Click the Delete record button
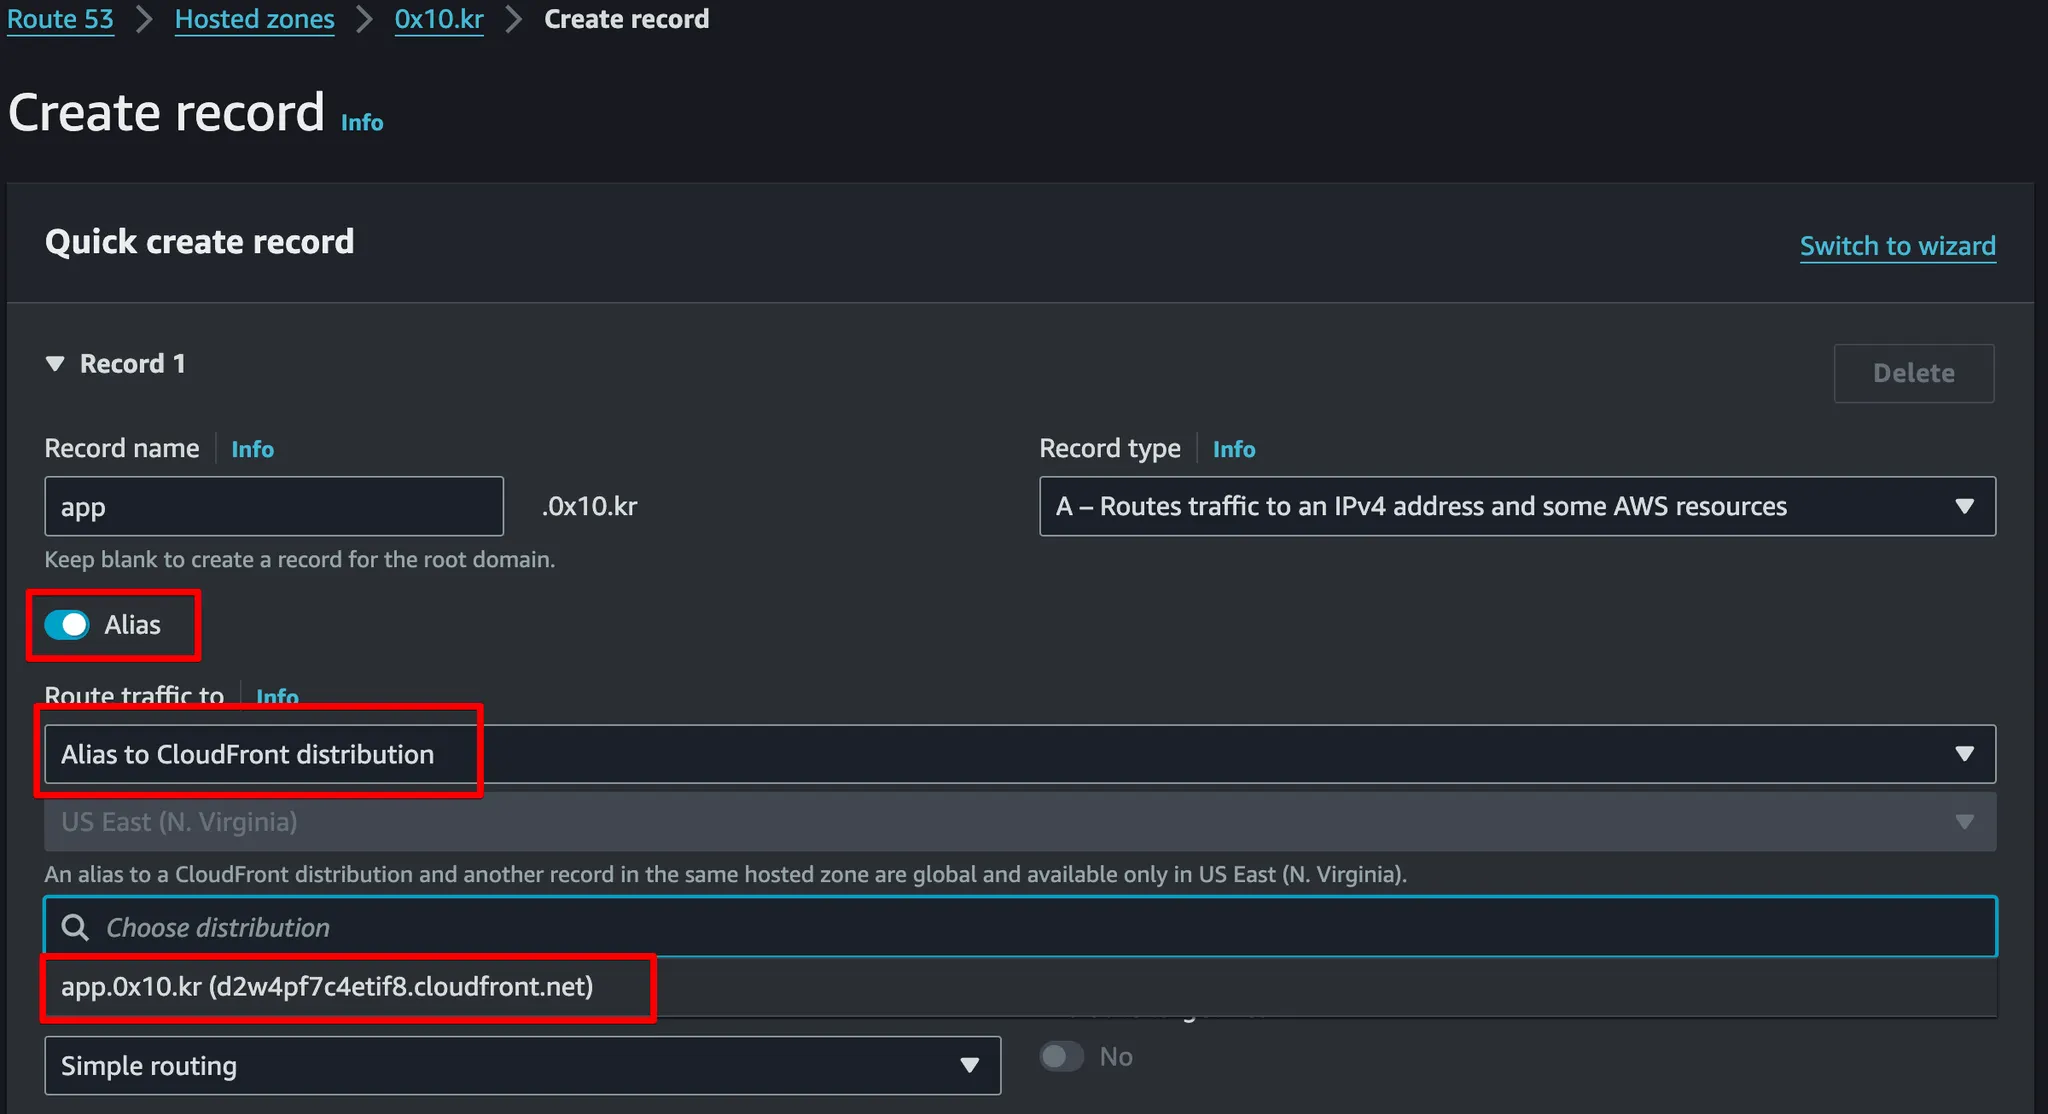 click(x=1913, y=373)
